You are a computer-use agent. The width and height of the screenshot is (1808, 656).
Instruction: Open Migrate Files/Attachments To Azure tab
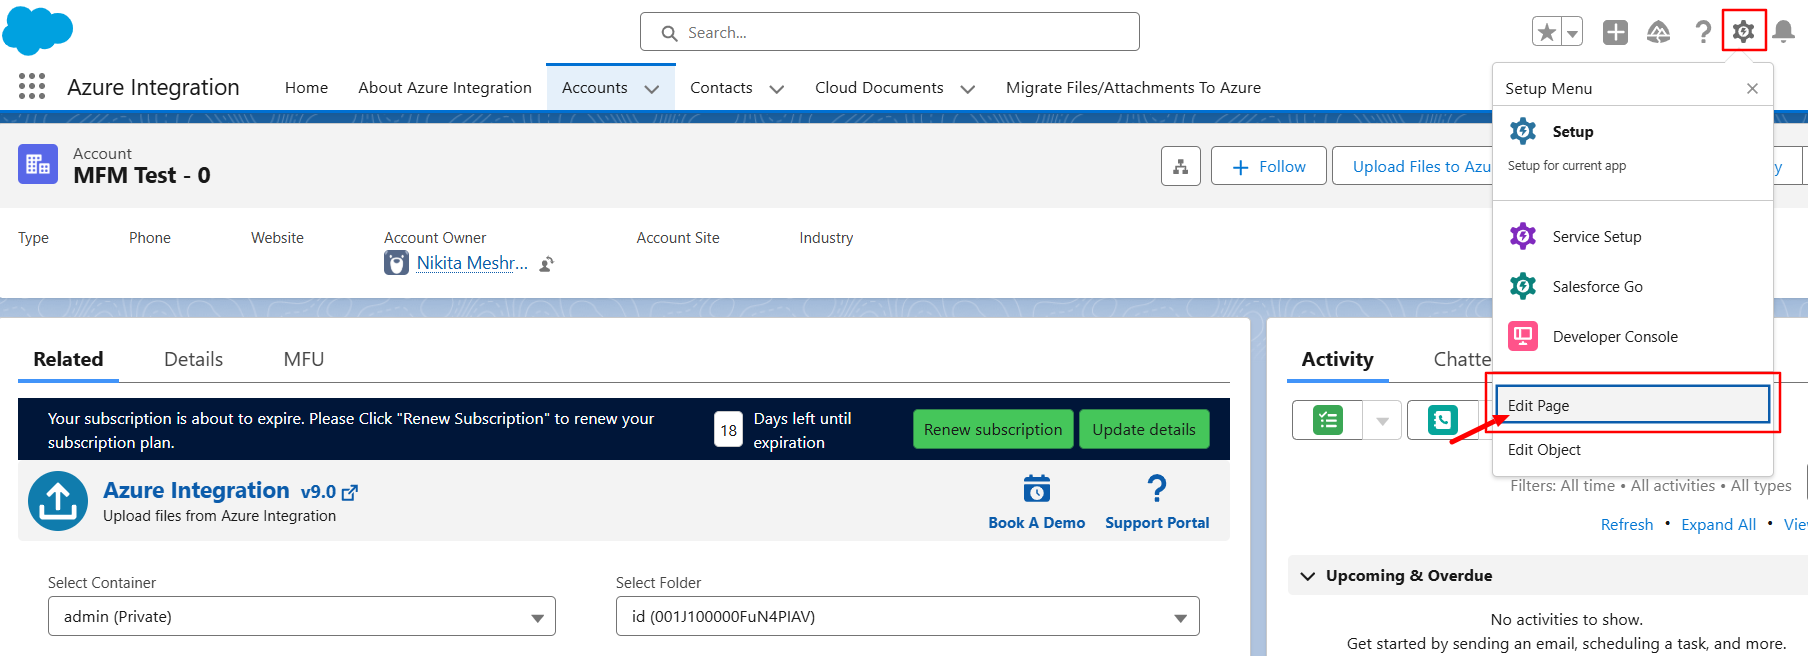pyautogui.click(x=1133, y=88)
